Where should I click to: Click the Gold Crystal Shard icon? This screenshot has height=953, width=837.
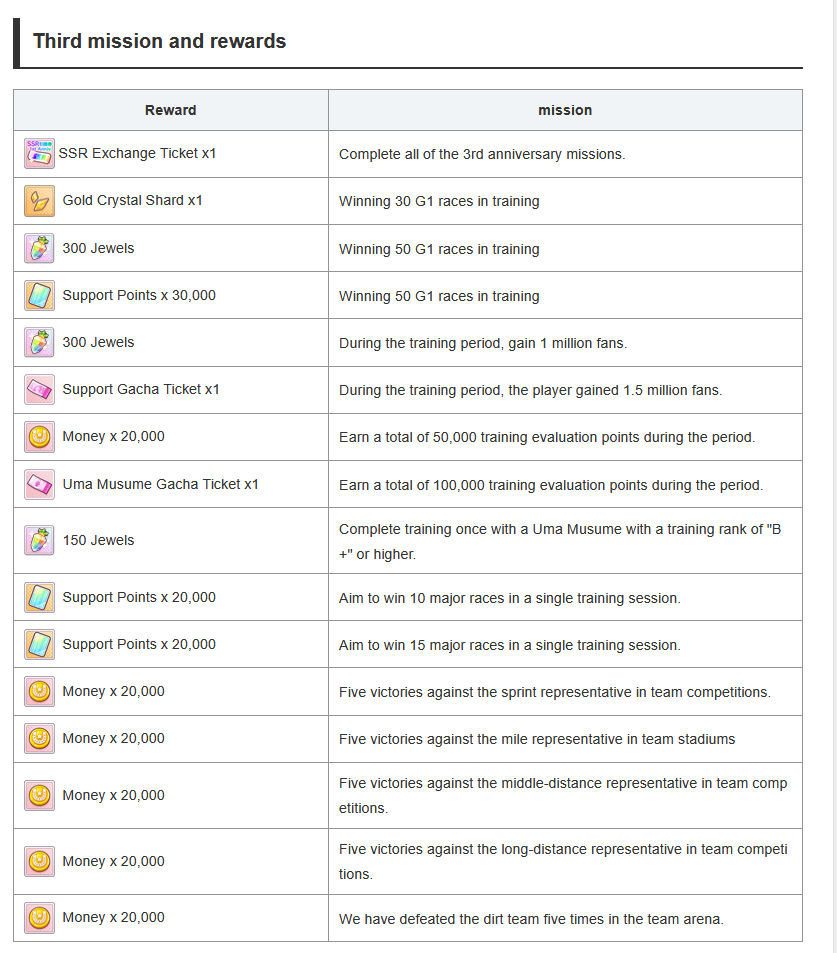(40, 201)
